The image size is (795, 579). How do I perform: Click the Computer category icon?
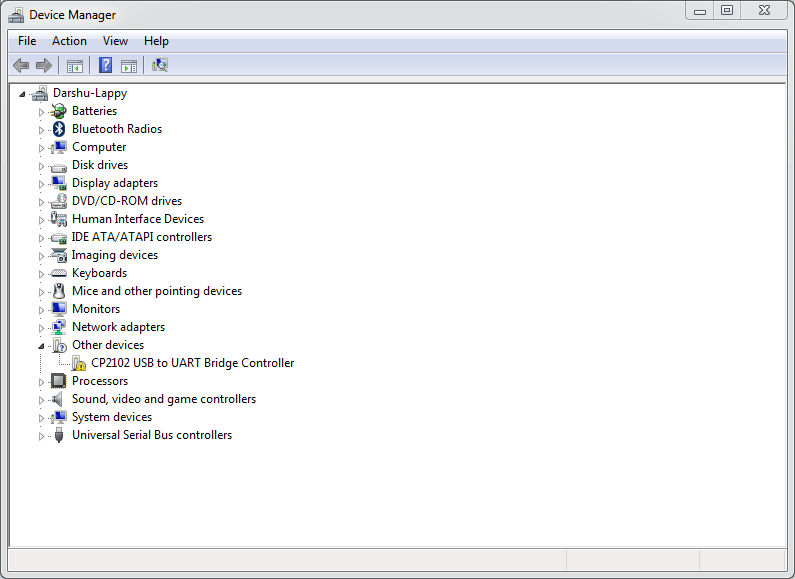tap(59, 147)
